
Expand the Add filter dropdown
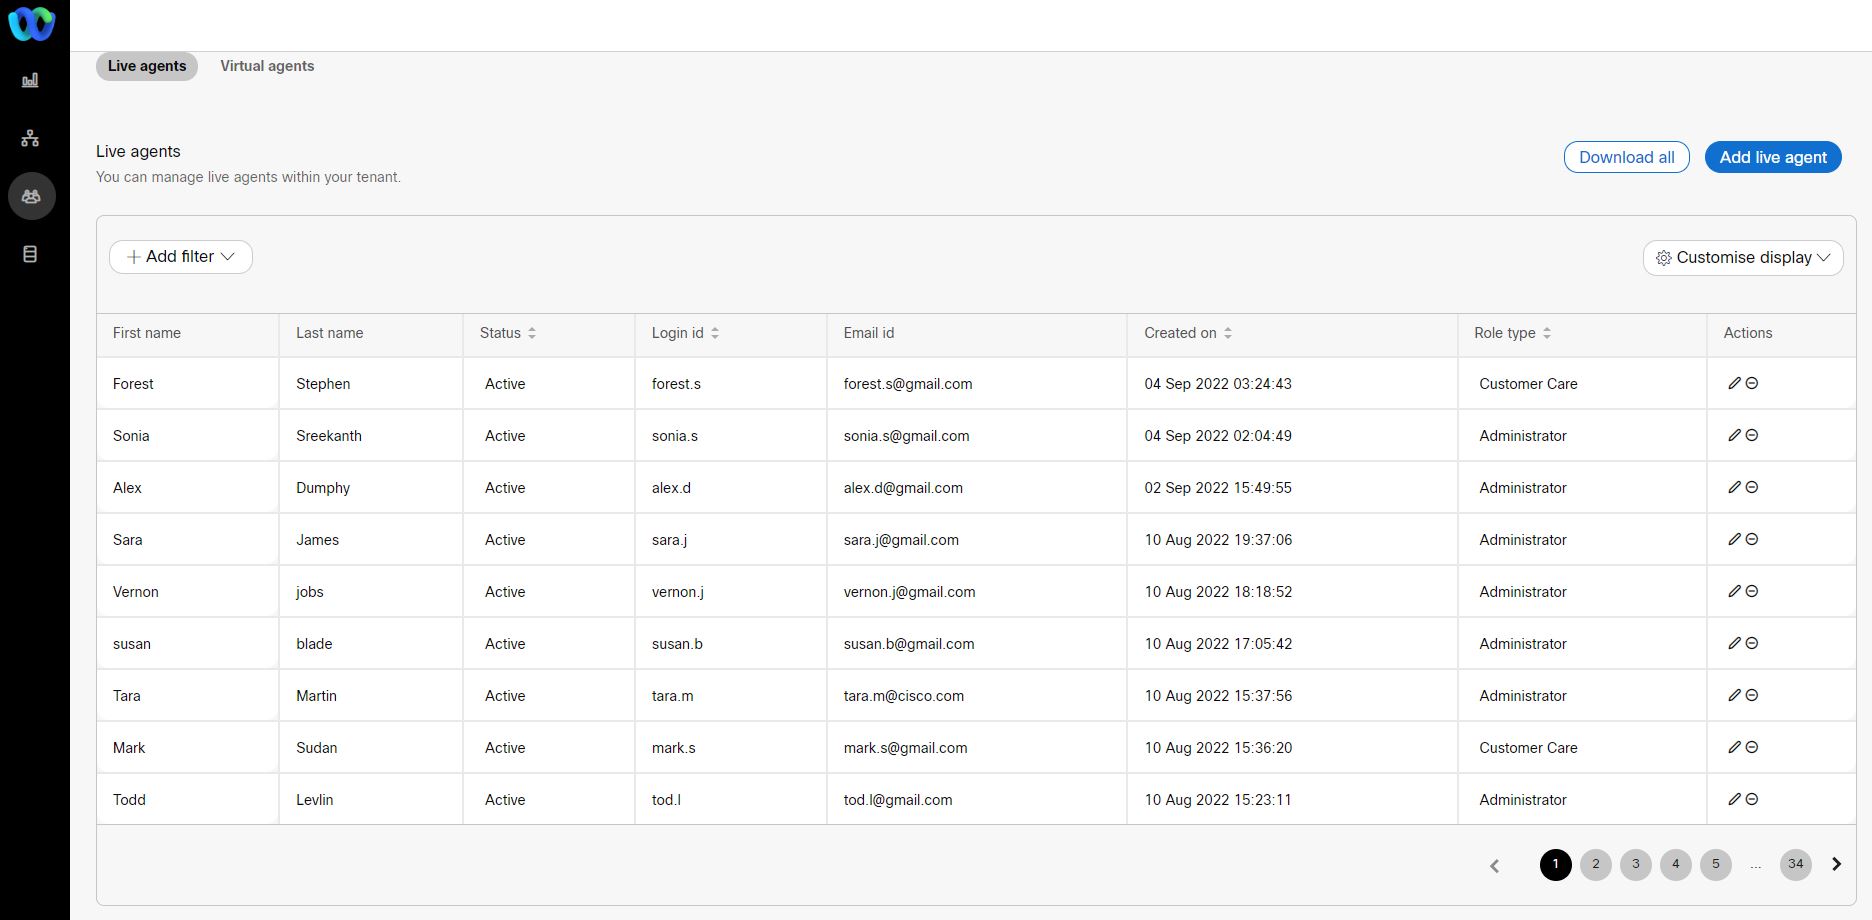coord(181,257)
